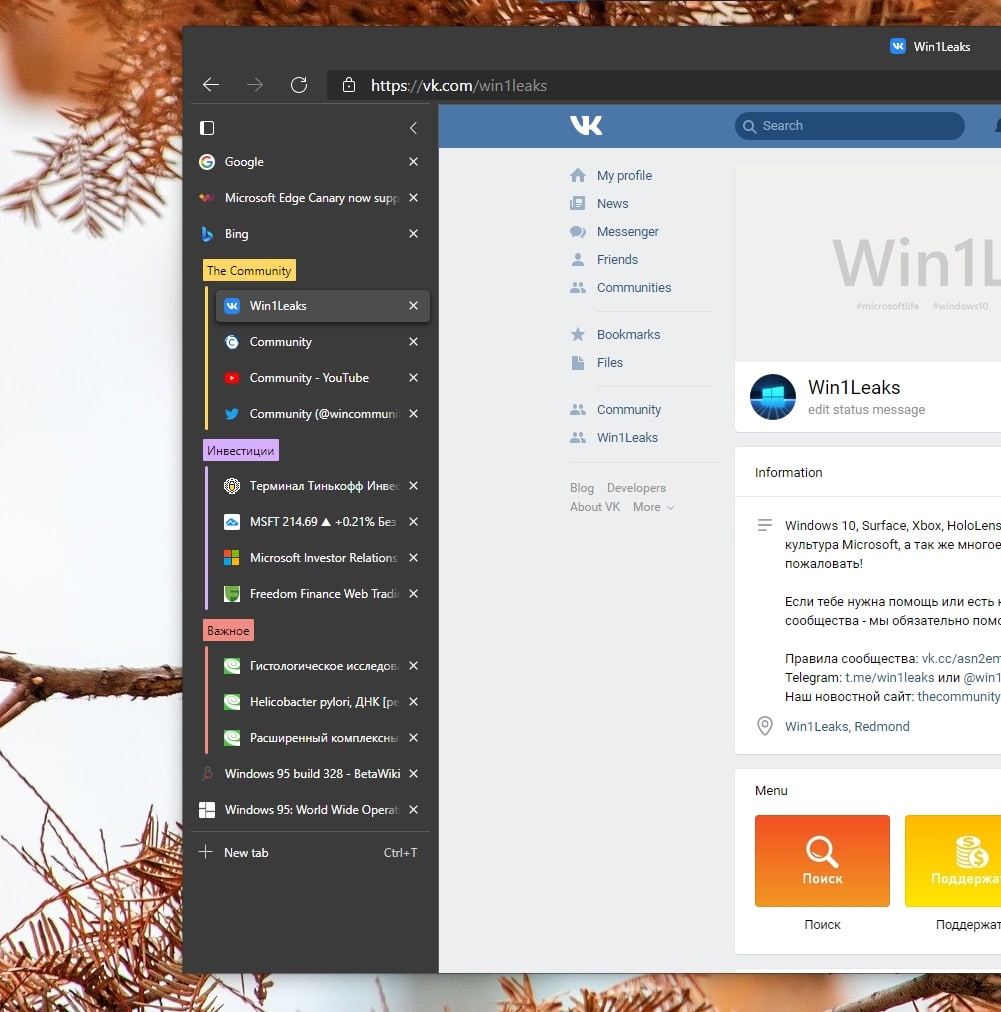Click the VK Search field
Image resolution: width=1001 pixels, height=1012 pixels.
(x=849, y=126)
